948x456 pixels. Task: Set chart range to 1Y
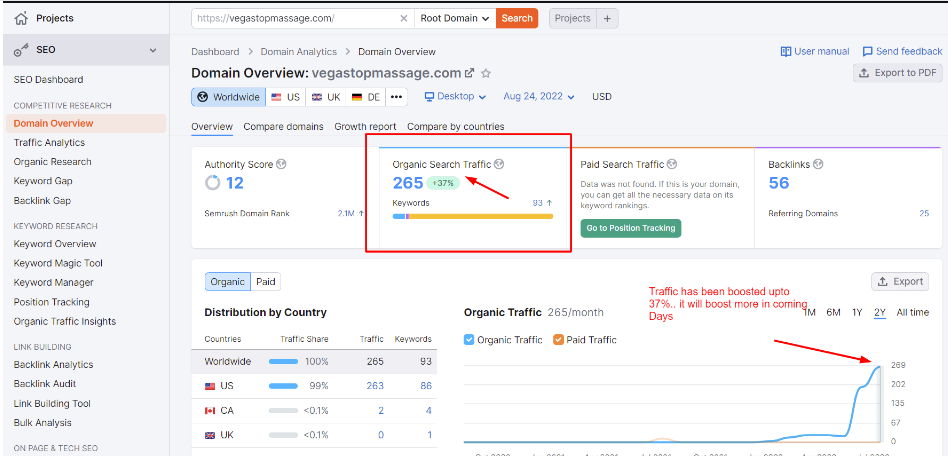pyautogui.click(x=857, y=313)
